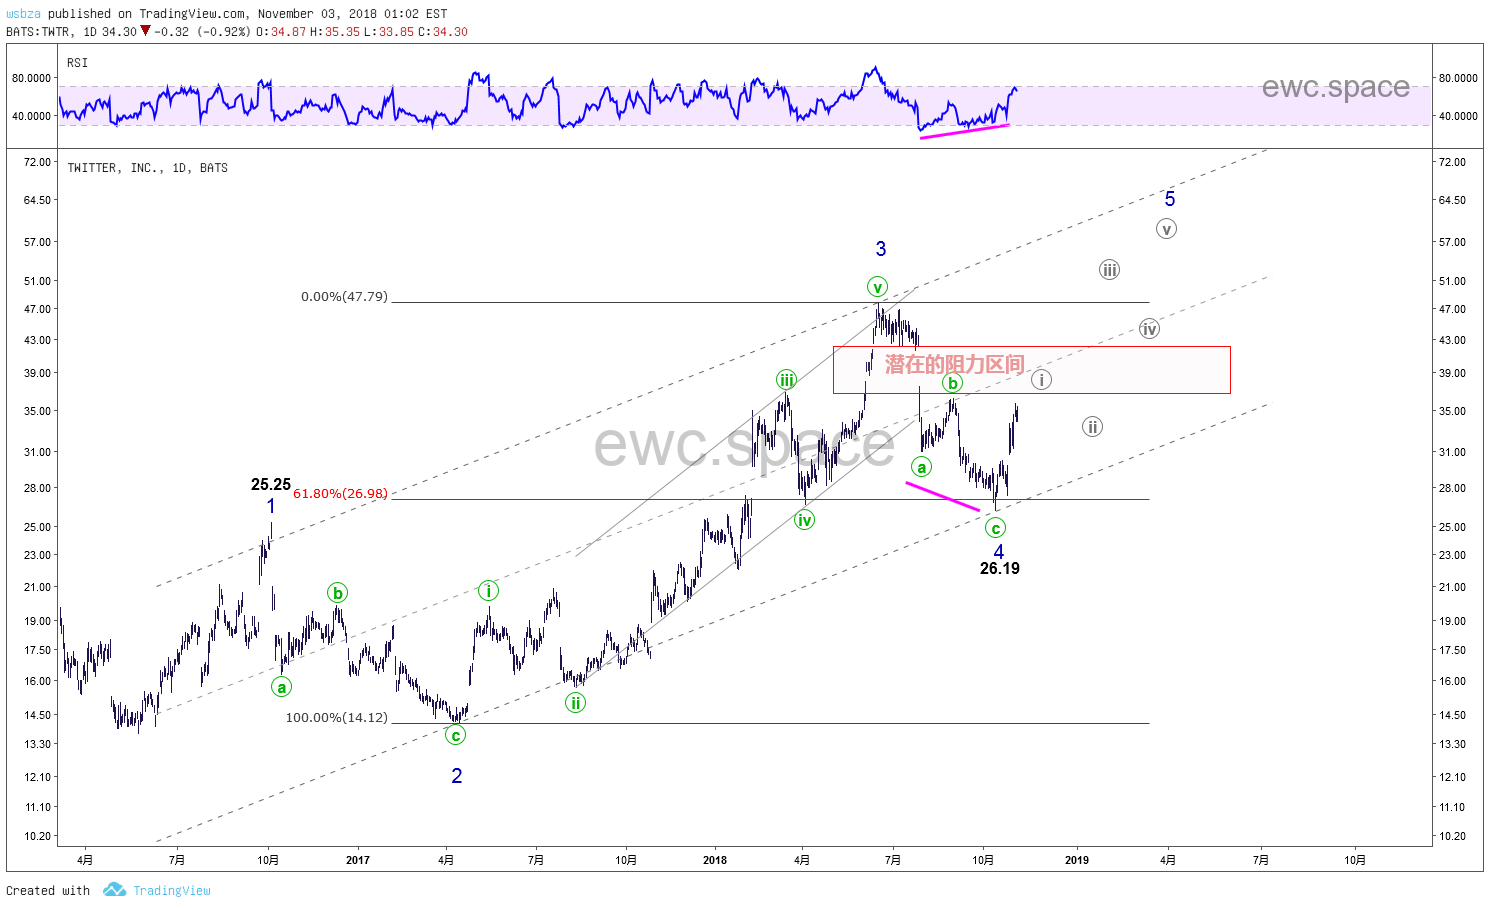Viewport: 1490px width, 908px height.
Task: Click the green circled wave i marker
Action: 488,591
